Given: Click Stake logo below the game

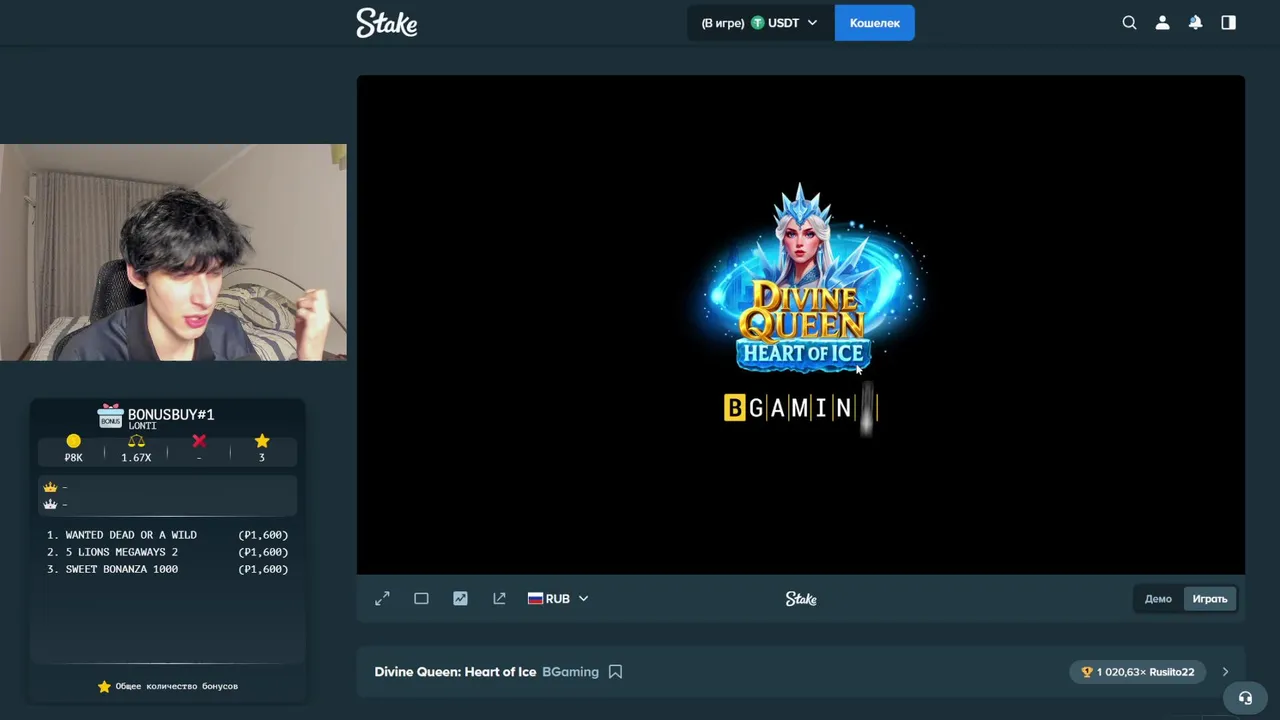Looking at the screenshot, I should click(x=801, y=598).
